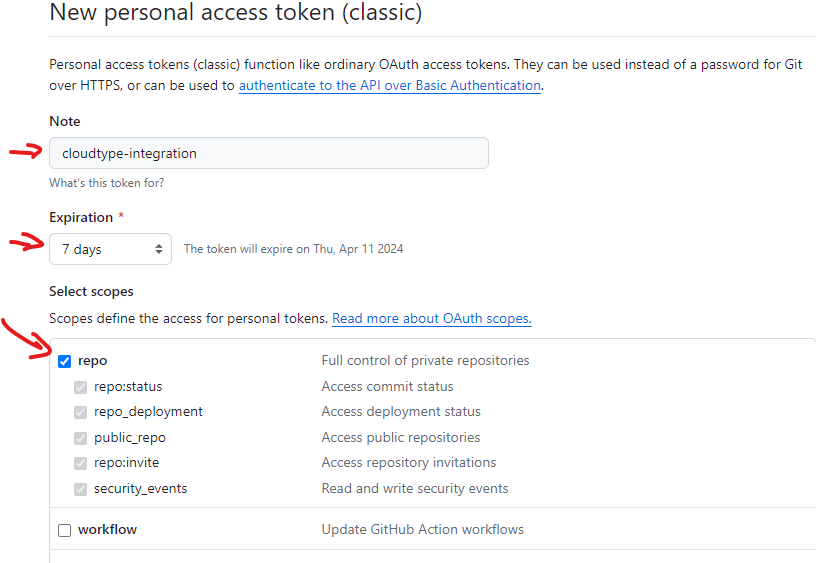The width and height of the screenshot is (816, 563).
Task: Toggle the 'public_repo' checkbox
Action: (81, 438)
